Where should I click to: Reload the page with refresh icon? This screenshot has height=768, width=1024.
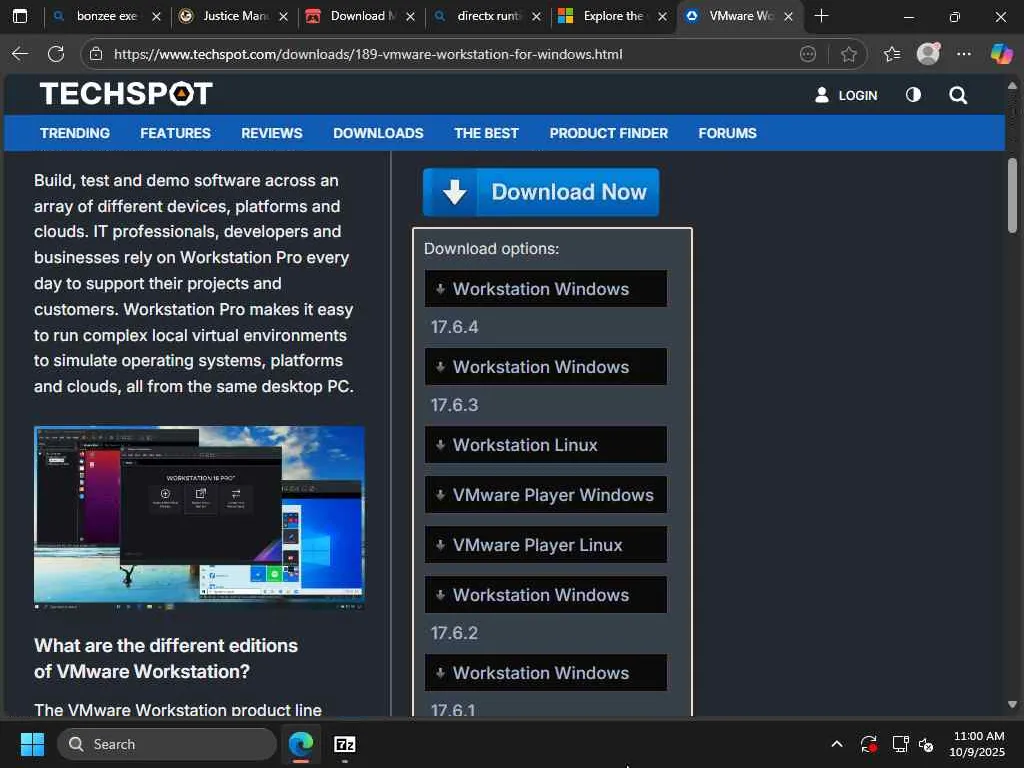pyautogui.click(x=56, y=54)
